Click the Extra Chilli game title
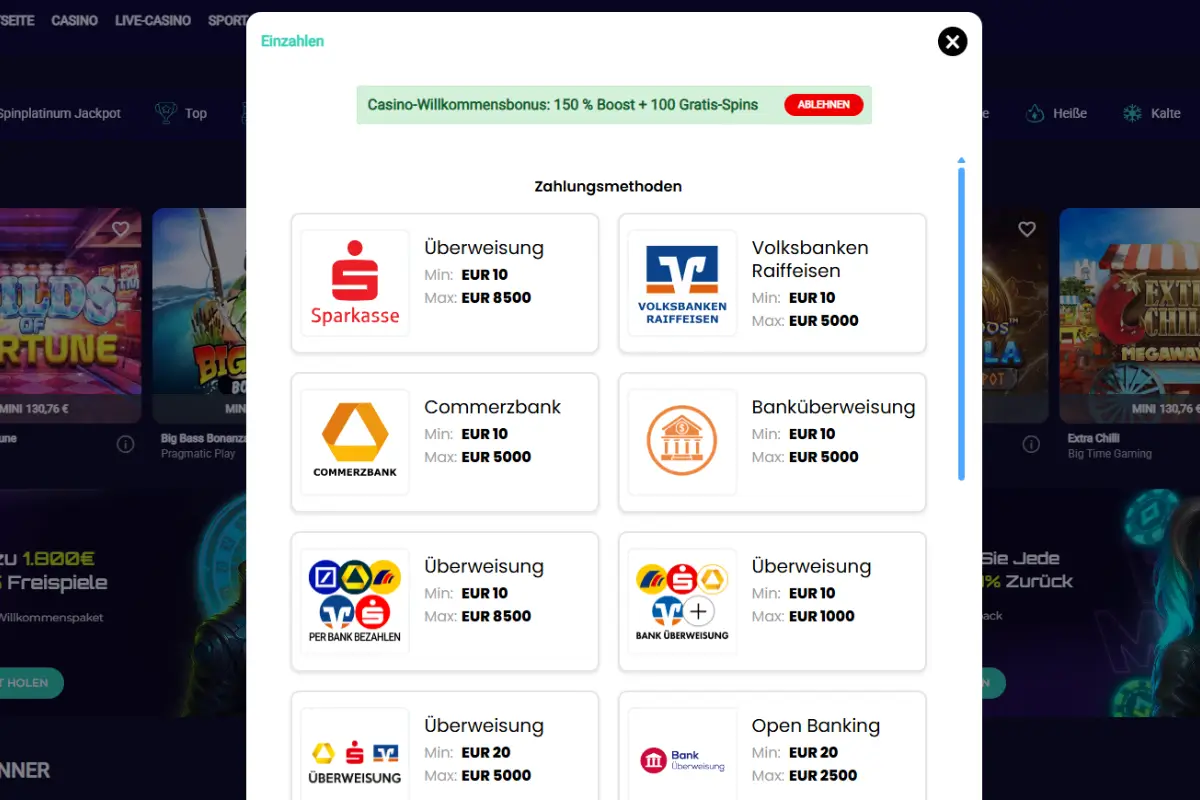Viewport: 1200px width, 800px height. click(1093, 438)
